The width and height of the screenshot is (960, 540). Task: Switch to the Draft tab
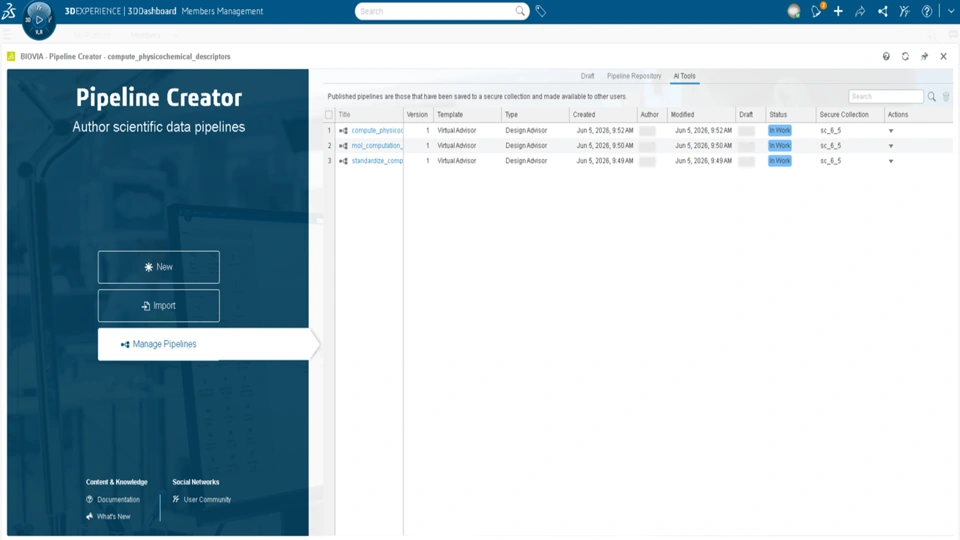coord(587,76)
